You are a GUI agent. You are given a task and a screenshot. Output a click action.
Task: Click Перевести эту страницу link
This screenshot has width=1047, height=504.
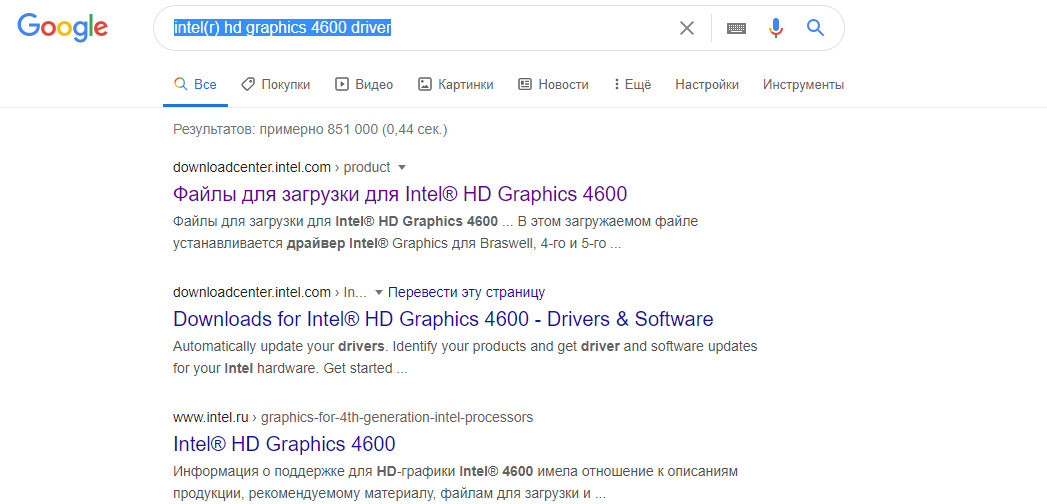[467, 292]
